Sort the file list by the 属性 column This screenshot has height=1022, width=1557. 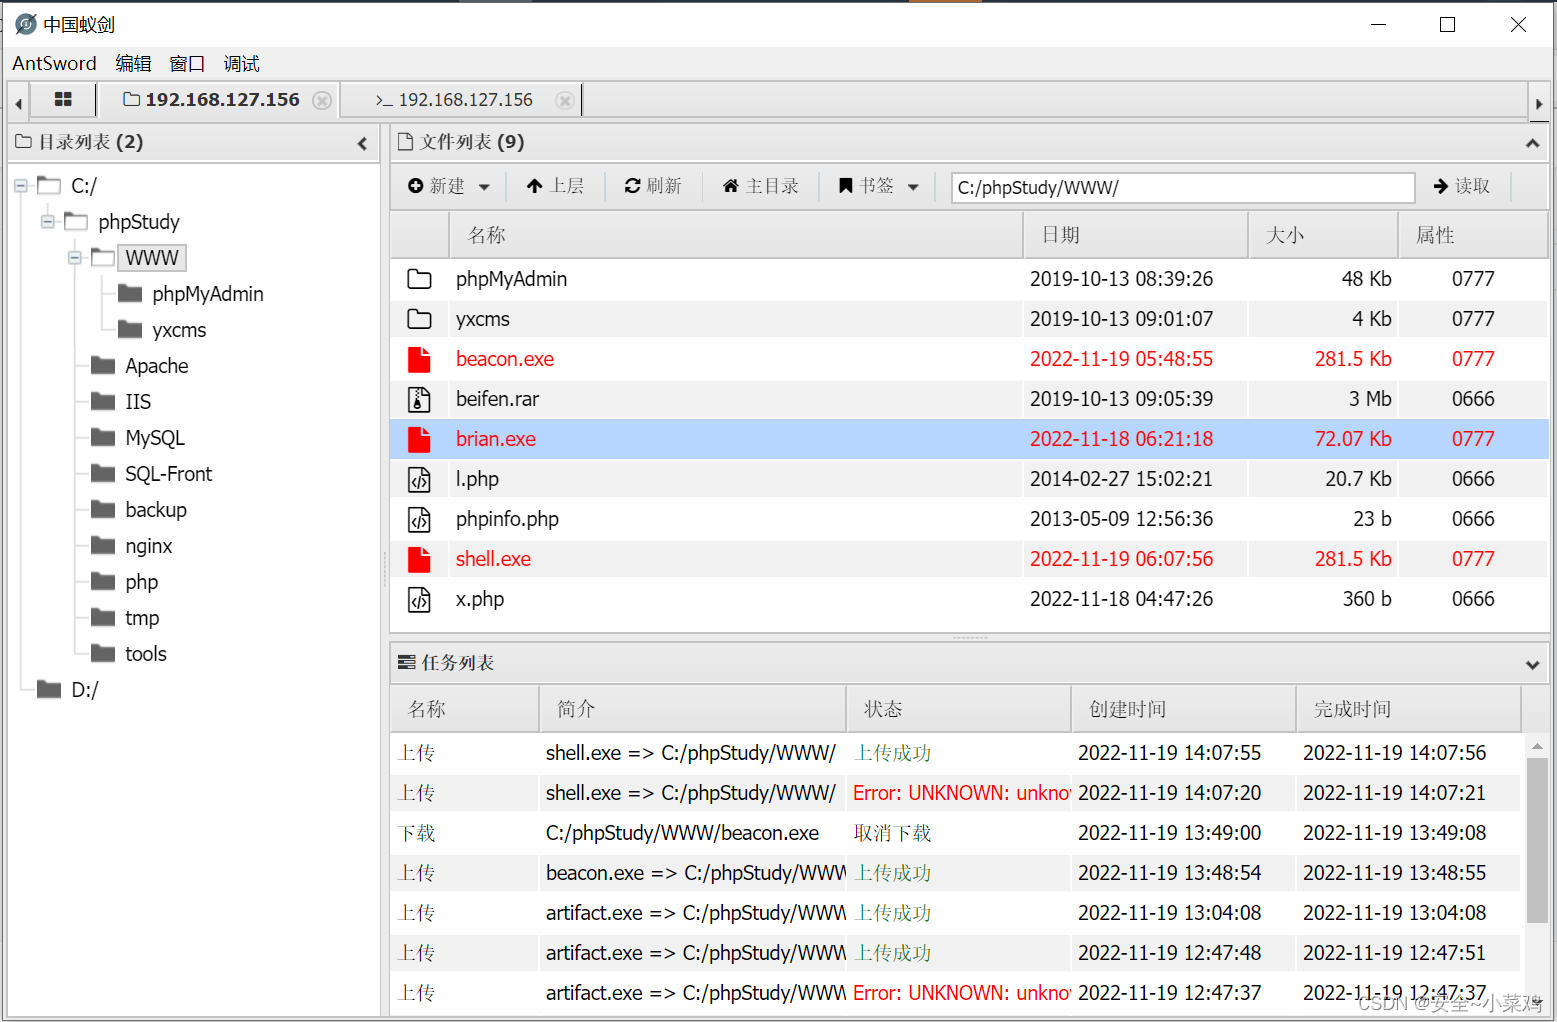pos(1473,235)
